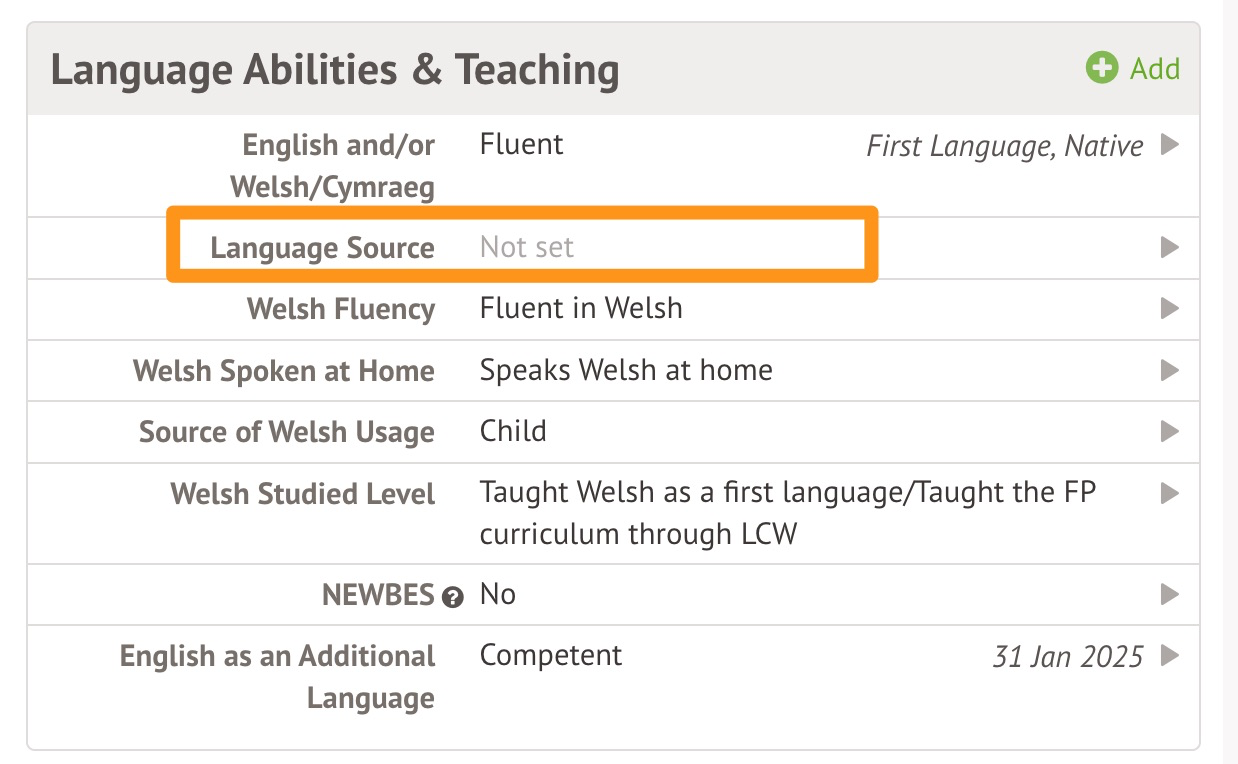This screenshot has width=1238, height=764.
Task: Click the '31 Jan 2025' date
Action: pos(1067,657)
